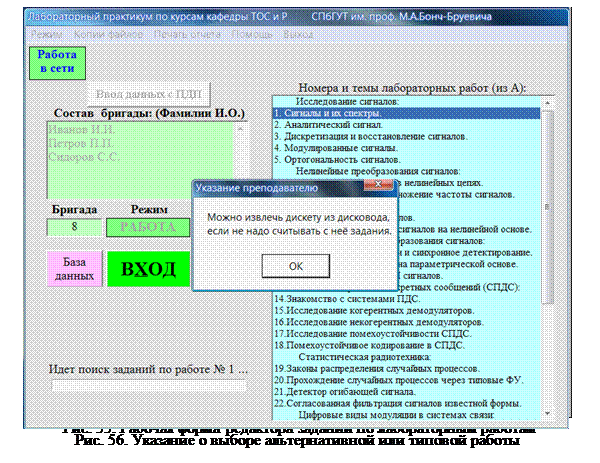The width and height of the screenshot is (600, 463).
Task: Click the РАБОТА mode field
Action: [x=148, y=227]
